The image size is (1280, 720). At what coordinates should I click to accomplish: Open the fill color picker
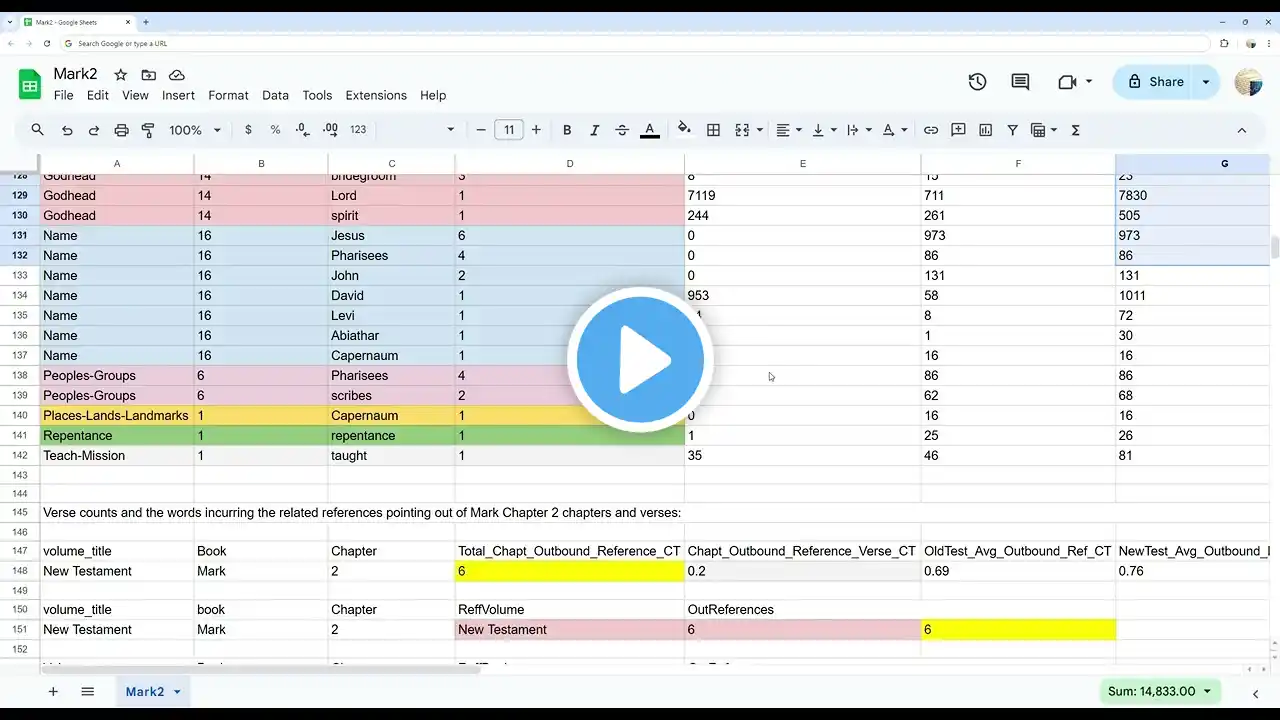[685, 129]
